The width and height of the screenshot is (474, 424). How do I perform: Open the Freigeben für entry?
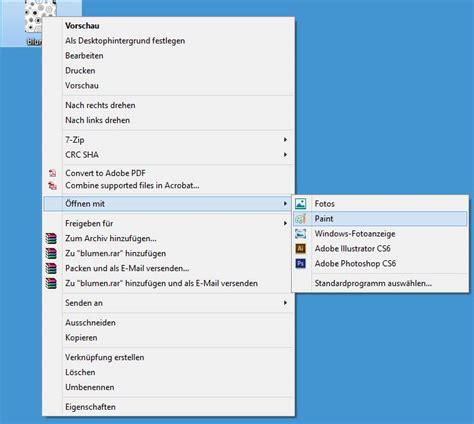point(168,223)
